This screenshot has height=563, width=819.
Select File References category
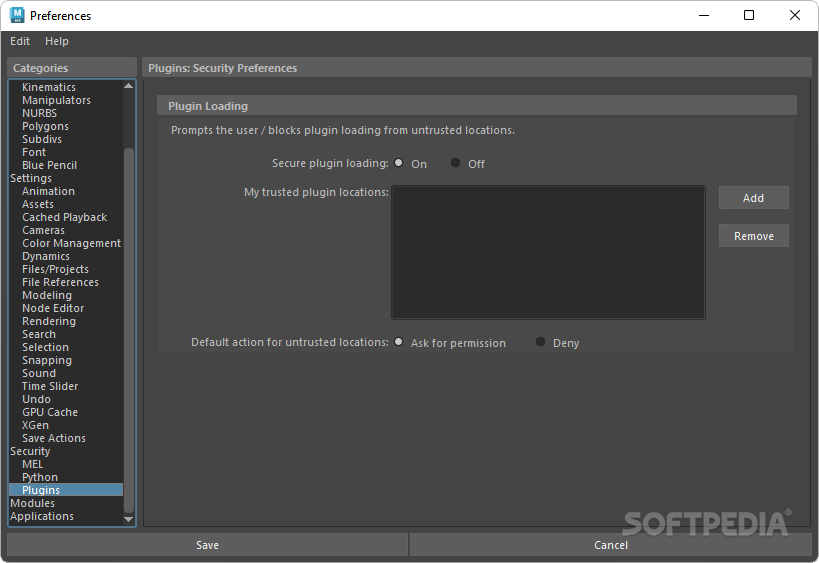(x=61, y=283)
